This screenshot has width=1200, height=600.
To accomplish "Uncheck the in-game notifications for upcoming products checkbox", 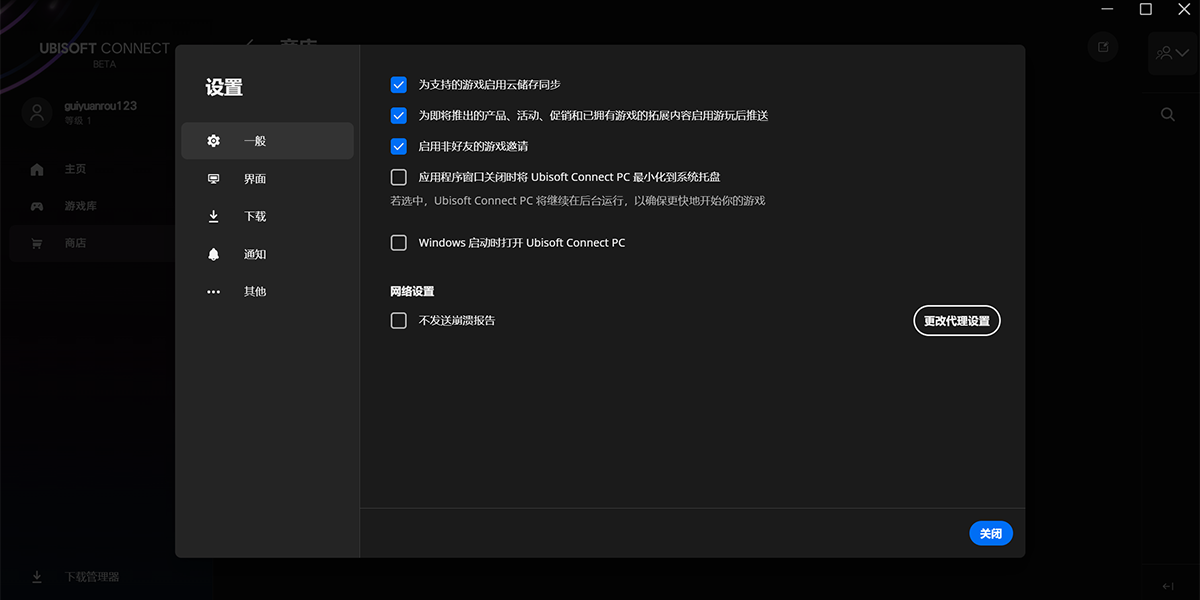I will coord(399,116).
